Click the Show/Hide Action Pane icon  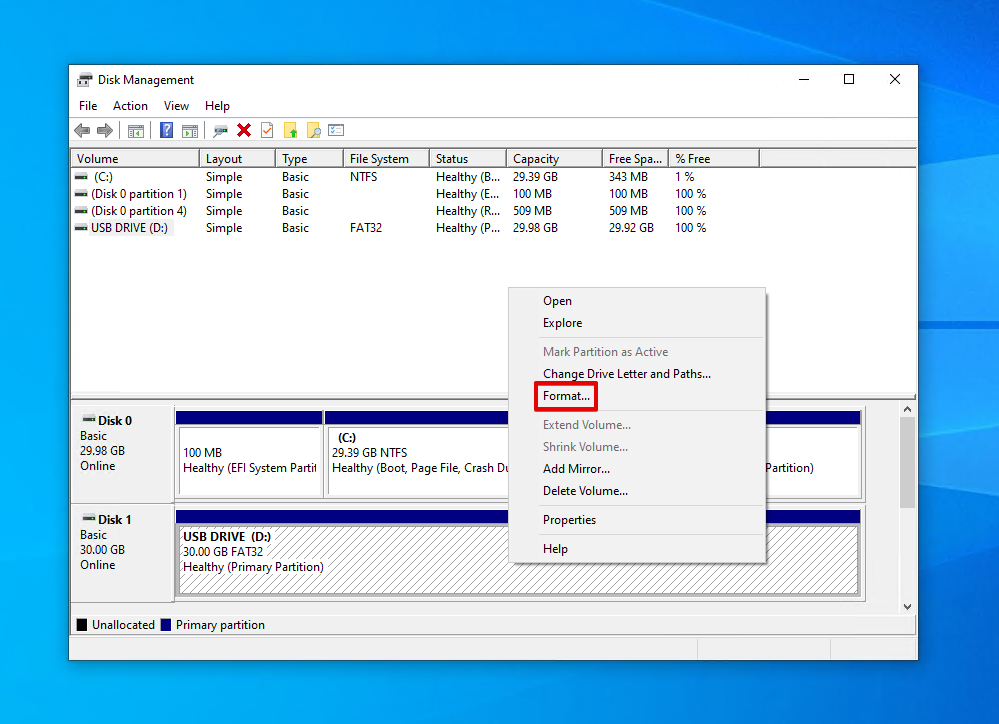[189, 131]
